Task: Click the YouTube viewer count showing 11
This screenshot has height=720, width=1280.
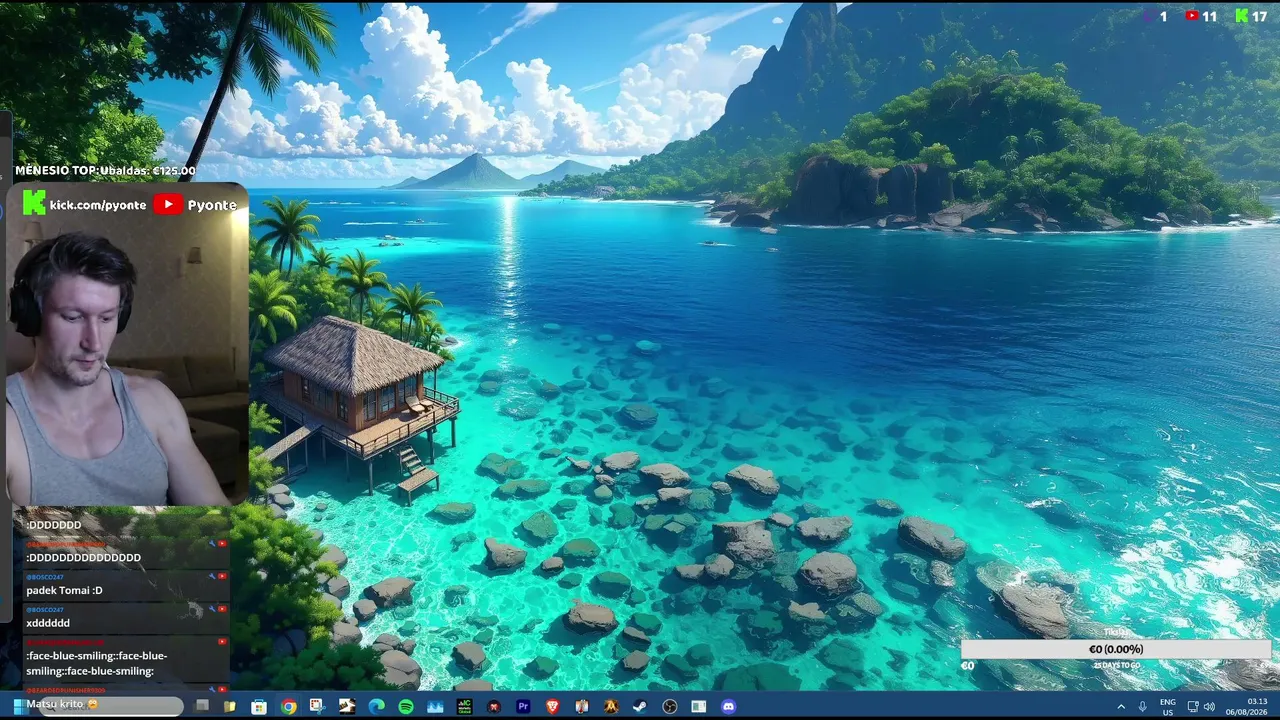Action: click(1201, 16)
